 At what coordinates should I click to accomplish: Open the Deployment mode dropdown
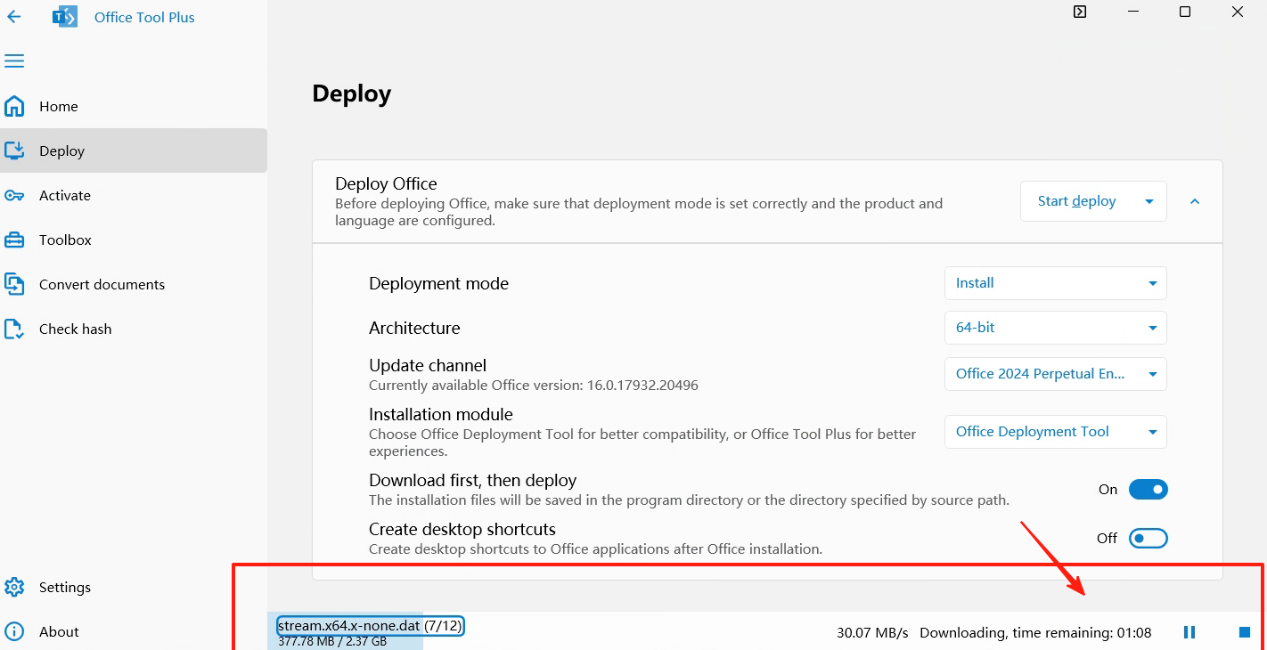tap(1055, 283)
